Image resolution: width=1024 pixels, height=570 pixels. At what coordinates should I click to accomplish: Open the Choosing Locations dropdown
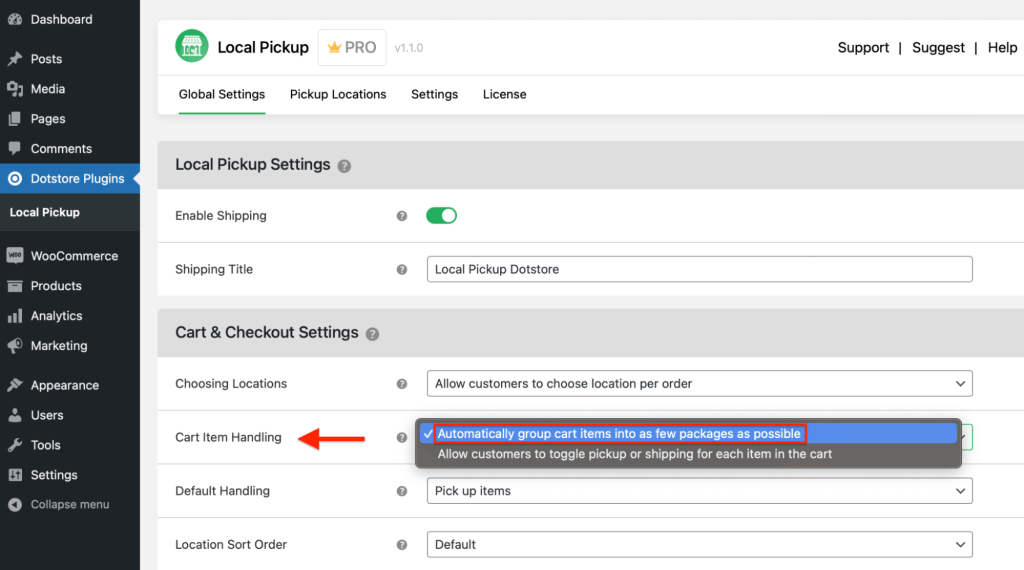pos(699,384)
